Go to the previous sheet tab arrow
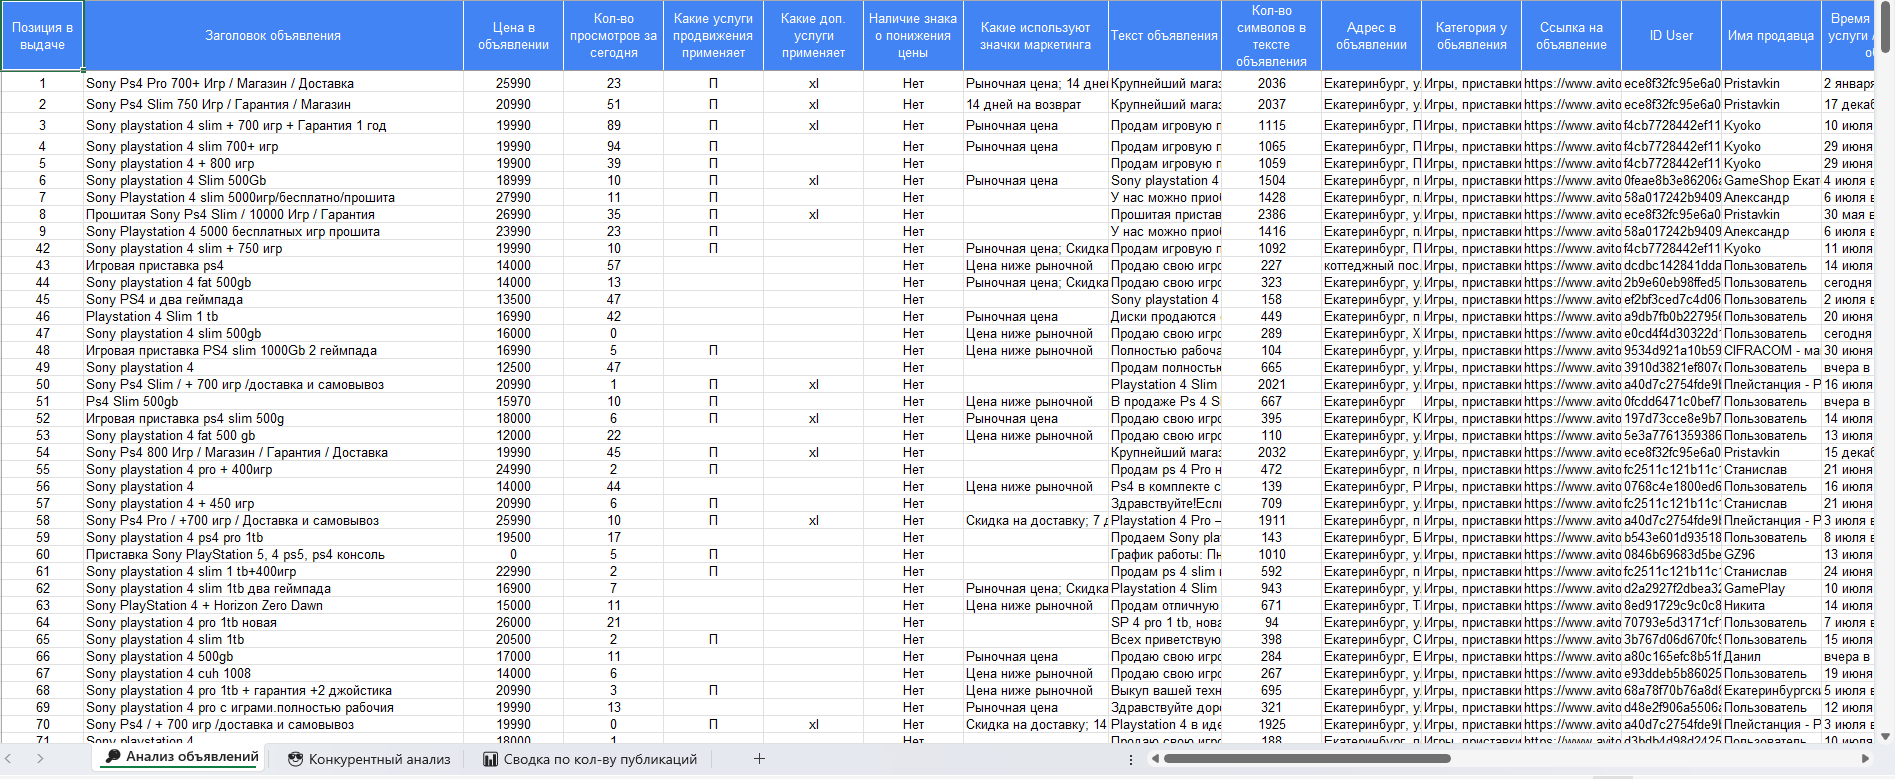Viewport: 1895px width, 779px height. pos(9,759)
